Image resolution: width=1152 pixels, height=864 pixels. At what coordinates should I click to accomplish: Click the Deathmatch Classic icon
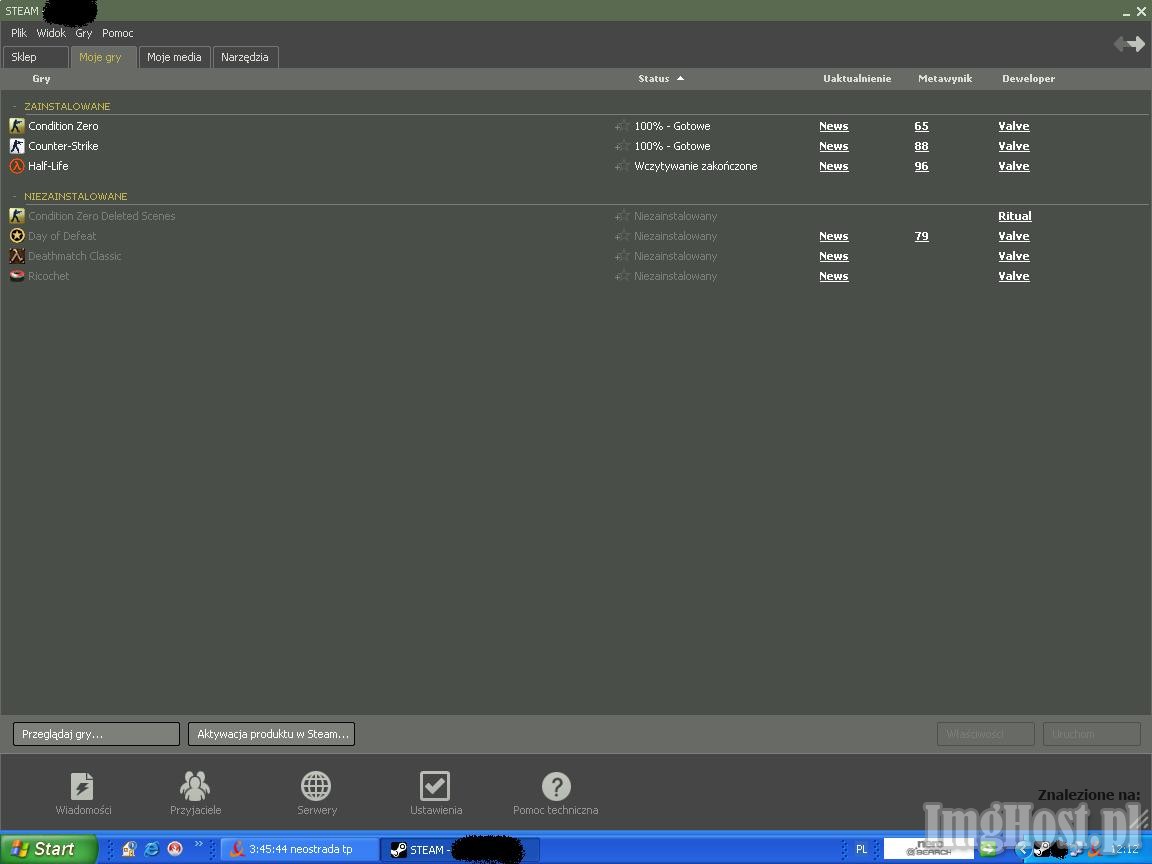(x=17, y=256)
